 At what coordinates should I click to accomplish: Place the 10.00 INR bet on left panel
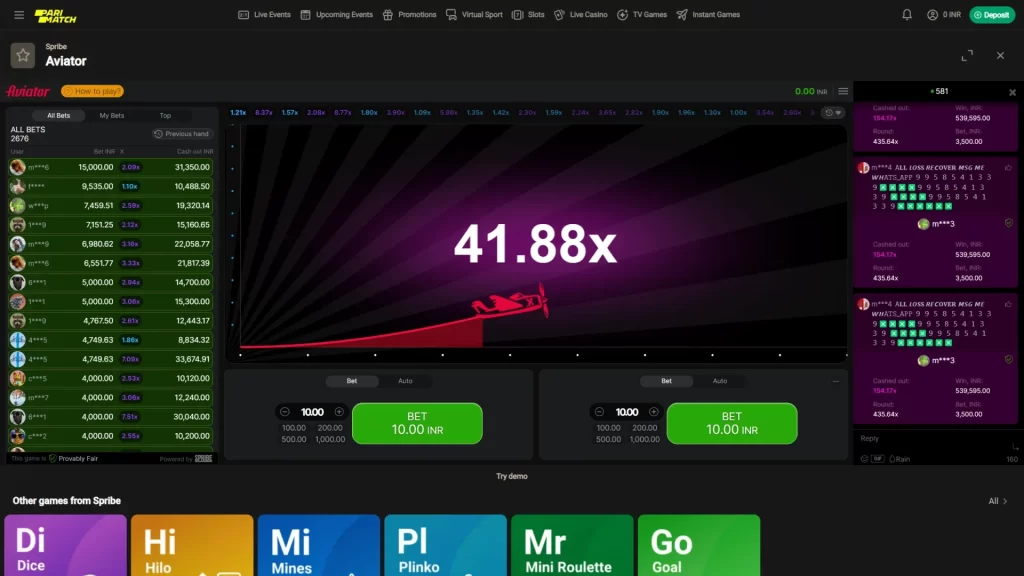point(417,423)
